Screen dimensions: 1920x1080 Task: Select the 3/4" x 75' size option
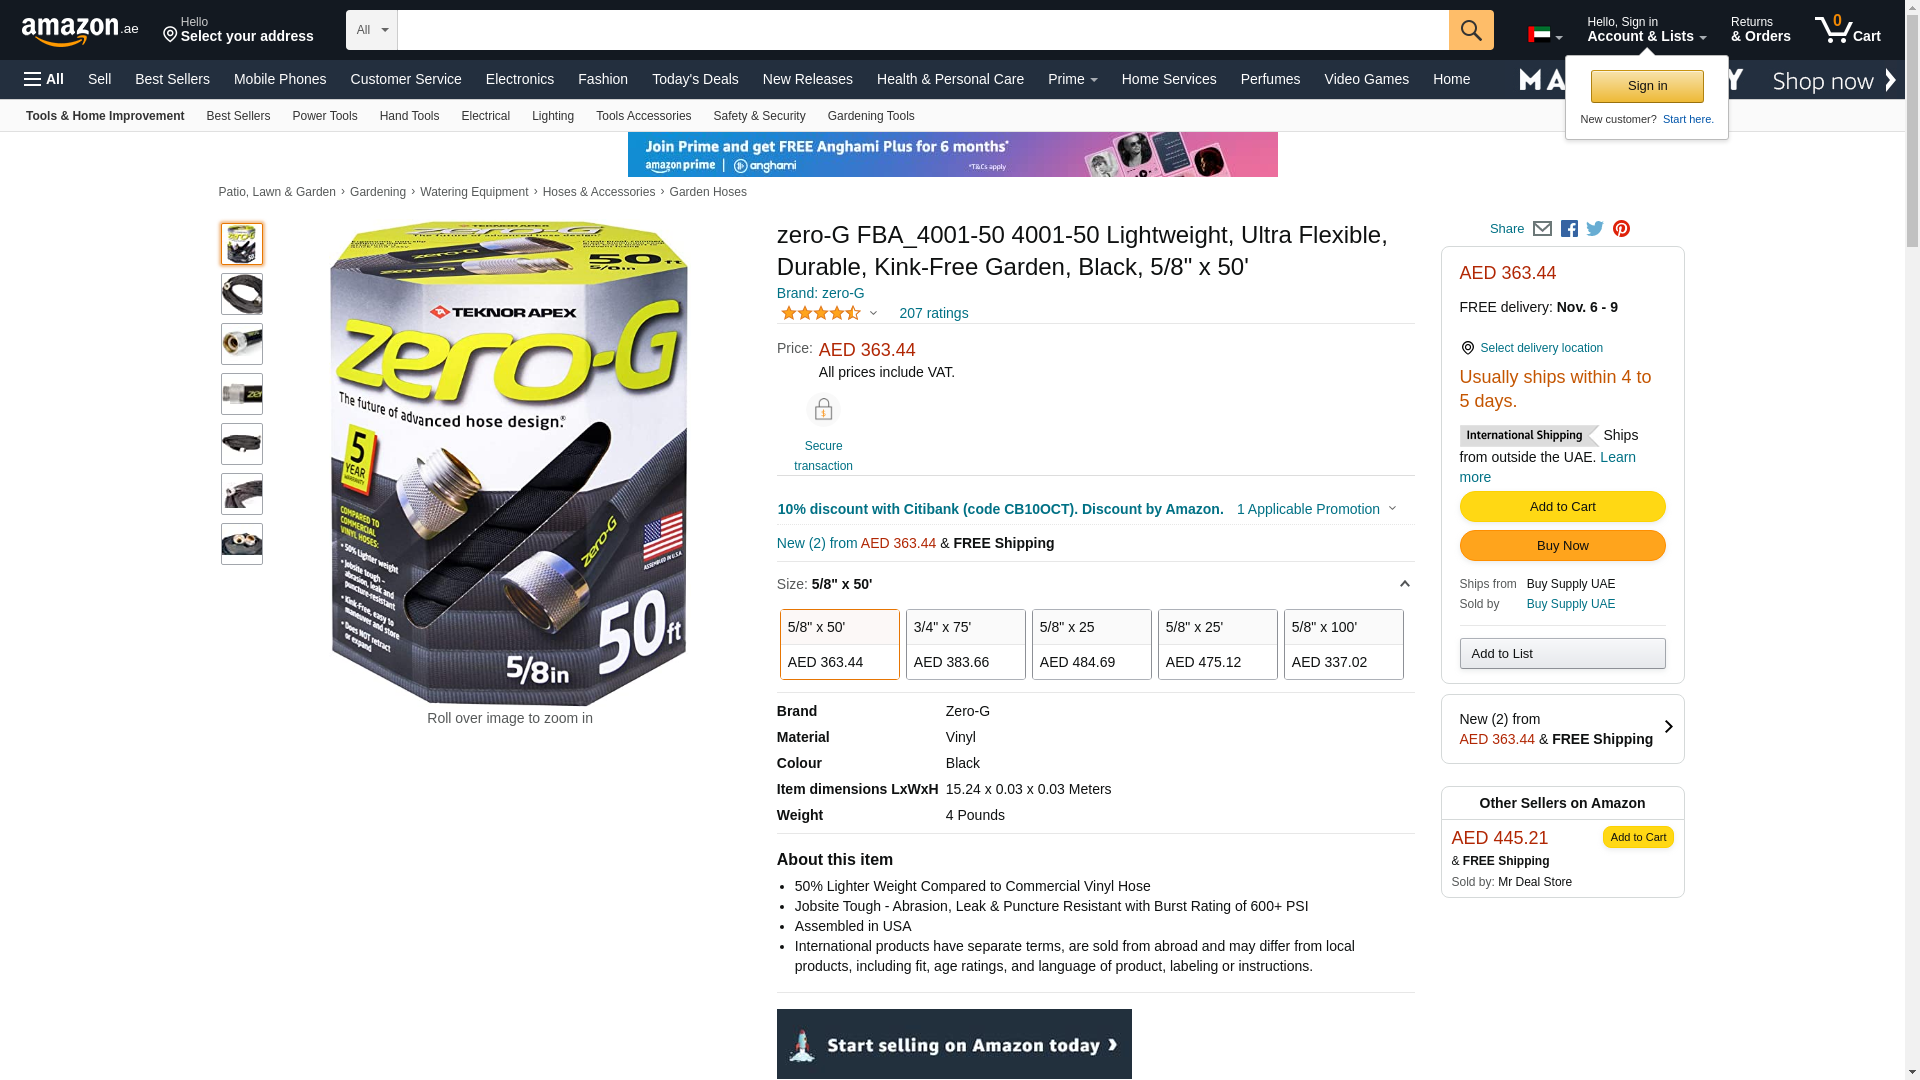coord(965,645)
